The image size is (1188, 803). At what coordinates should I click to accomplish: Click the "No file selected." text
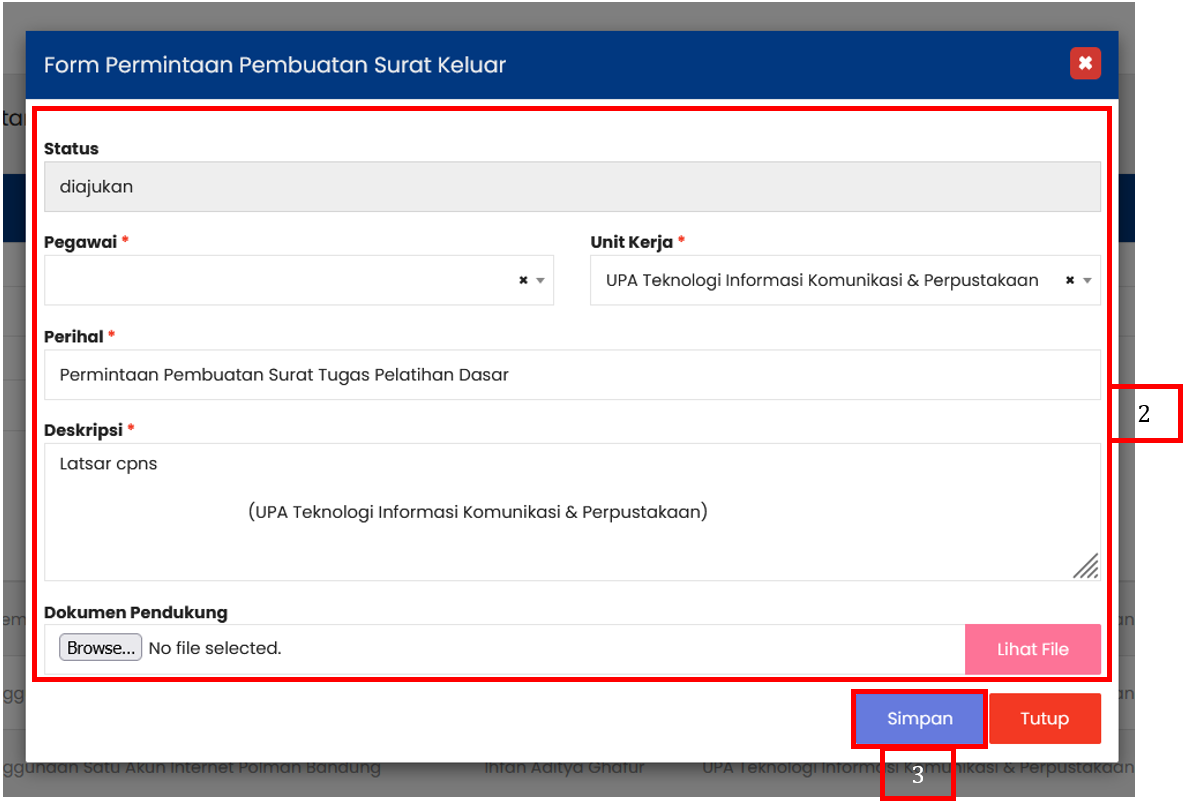point(215,649)
